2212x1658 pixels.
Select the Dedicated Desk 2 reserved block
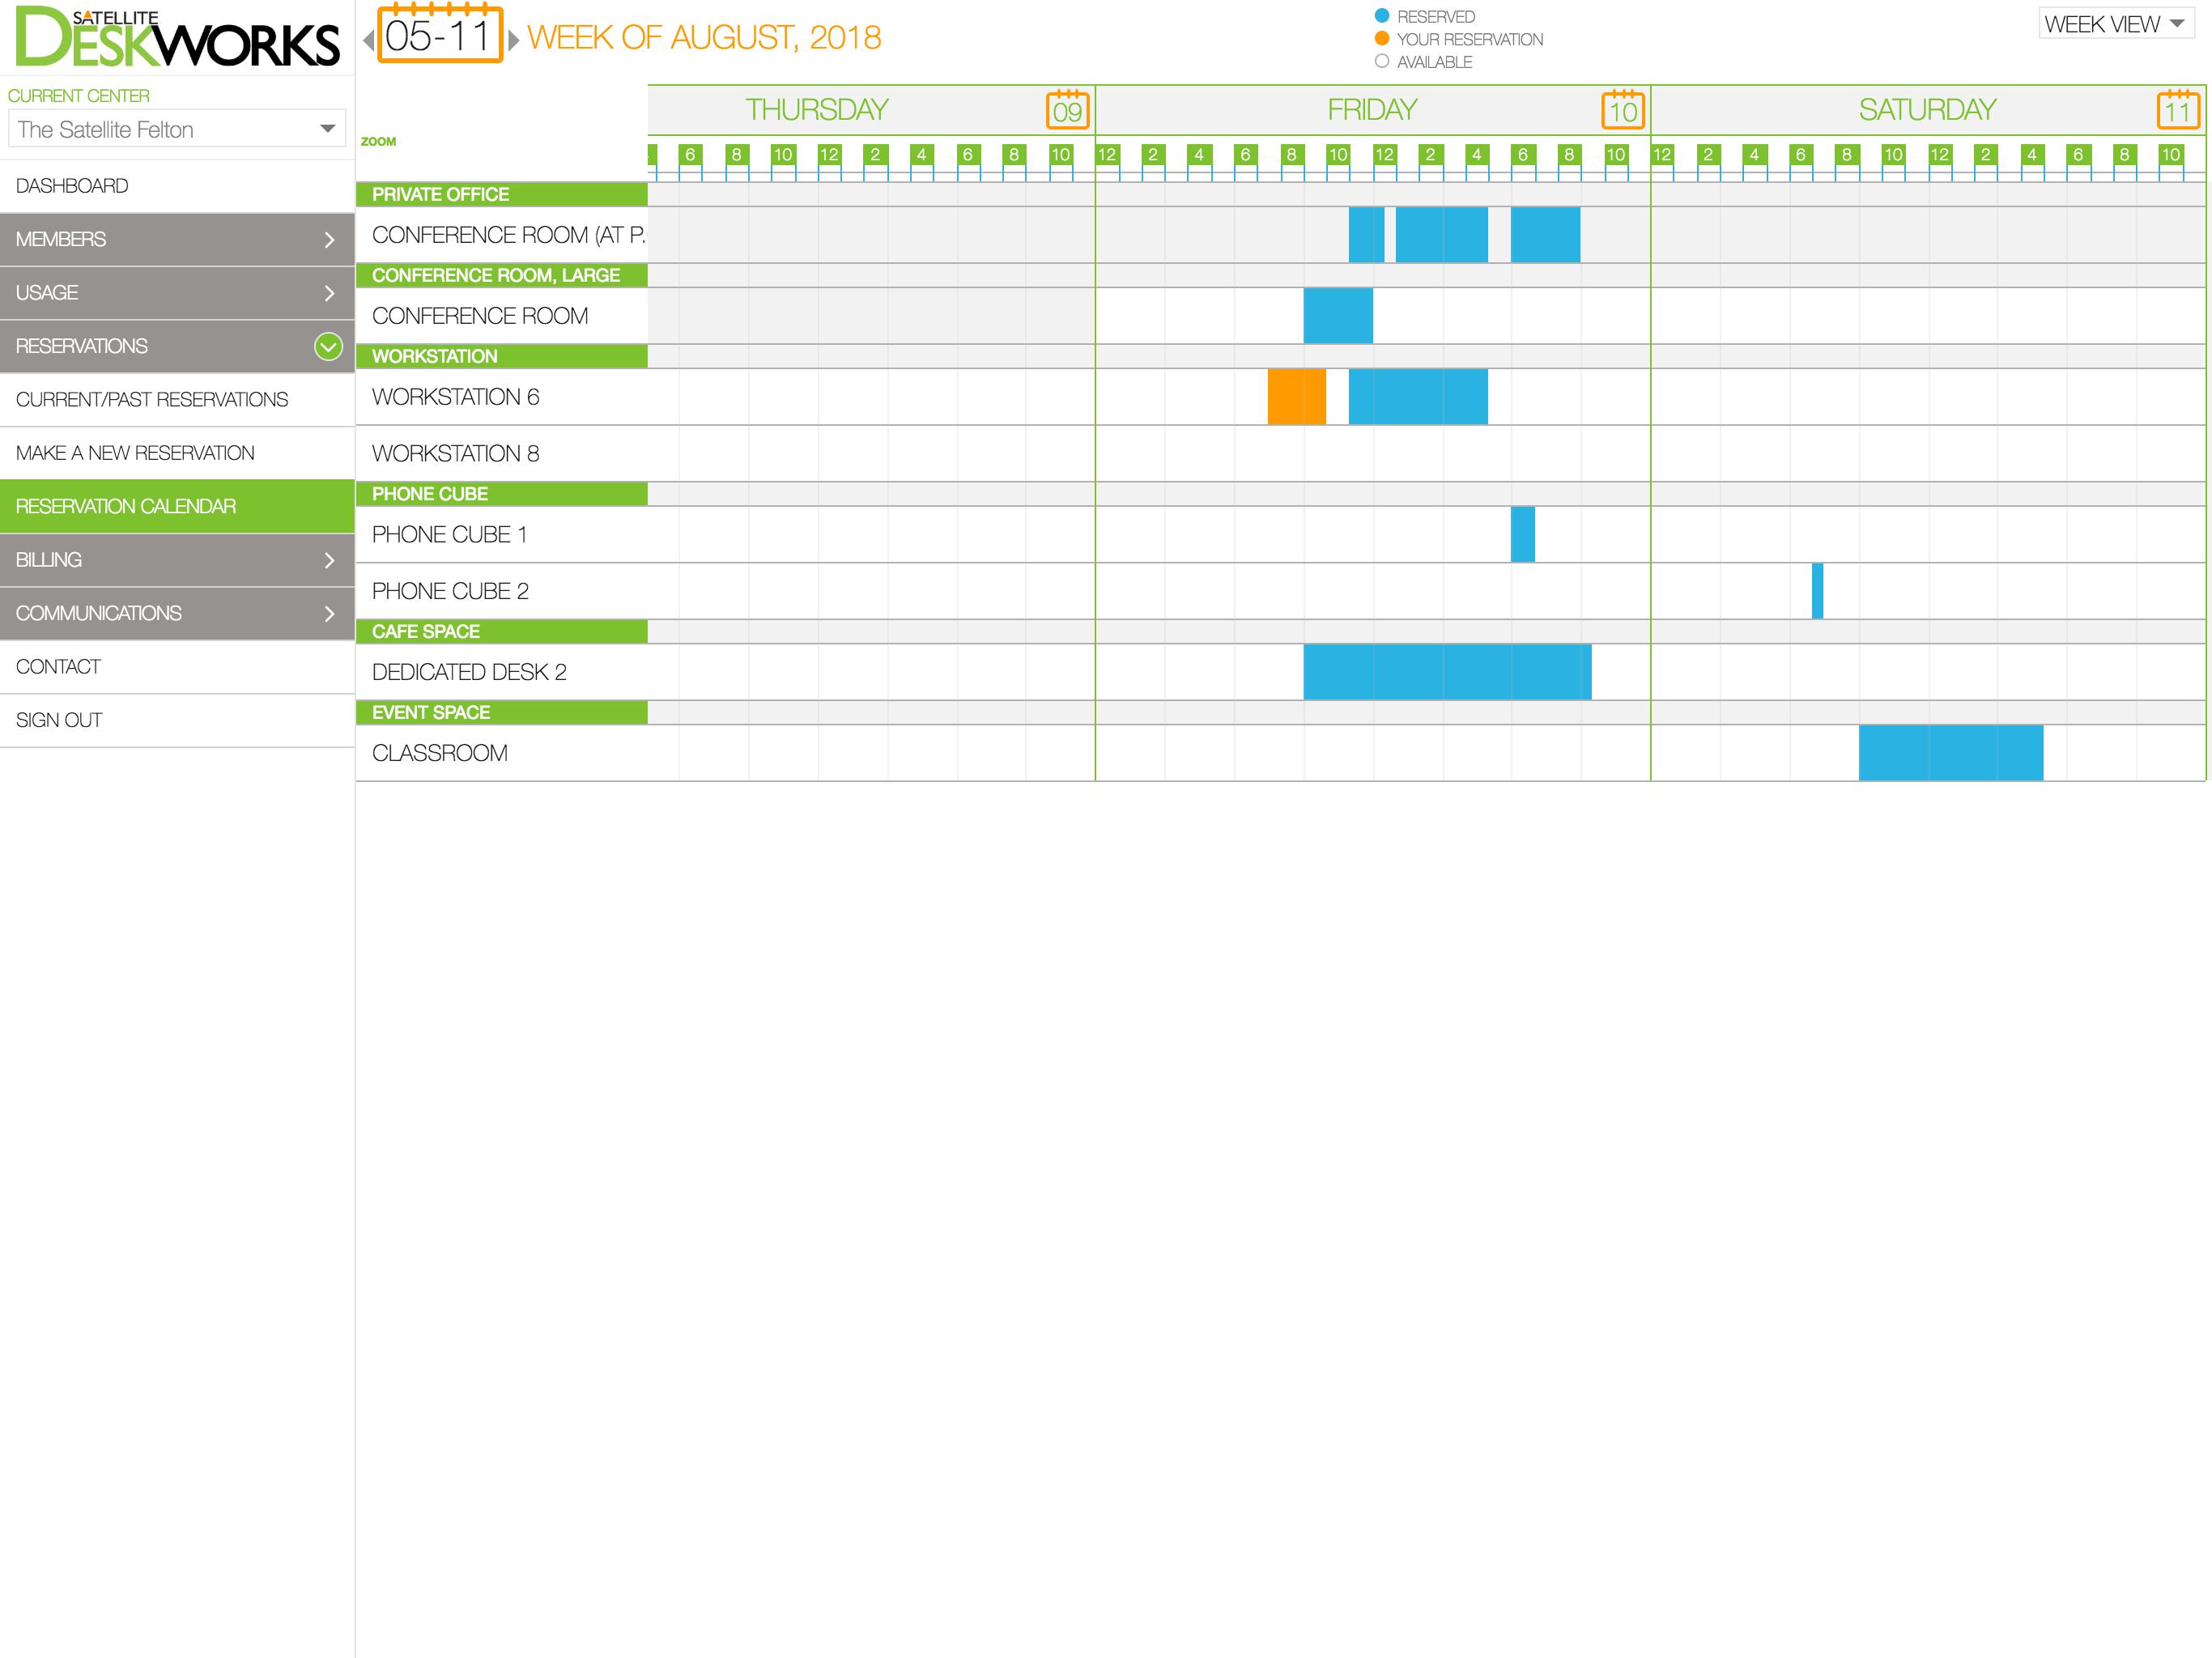(x=1447, y=672)
